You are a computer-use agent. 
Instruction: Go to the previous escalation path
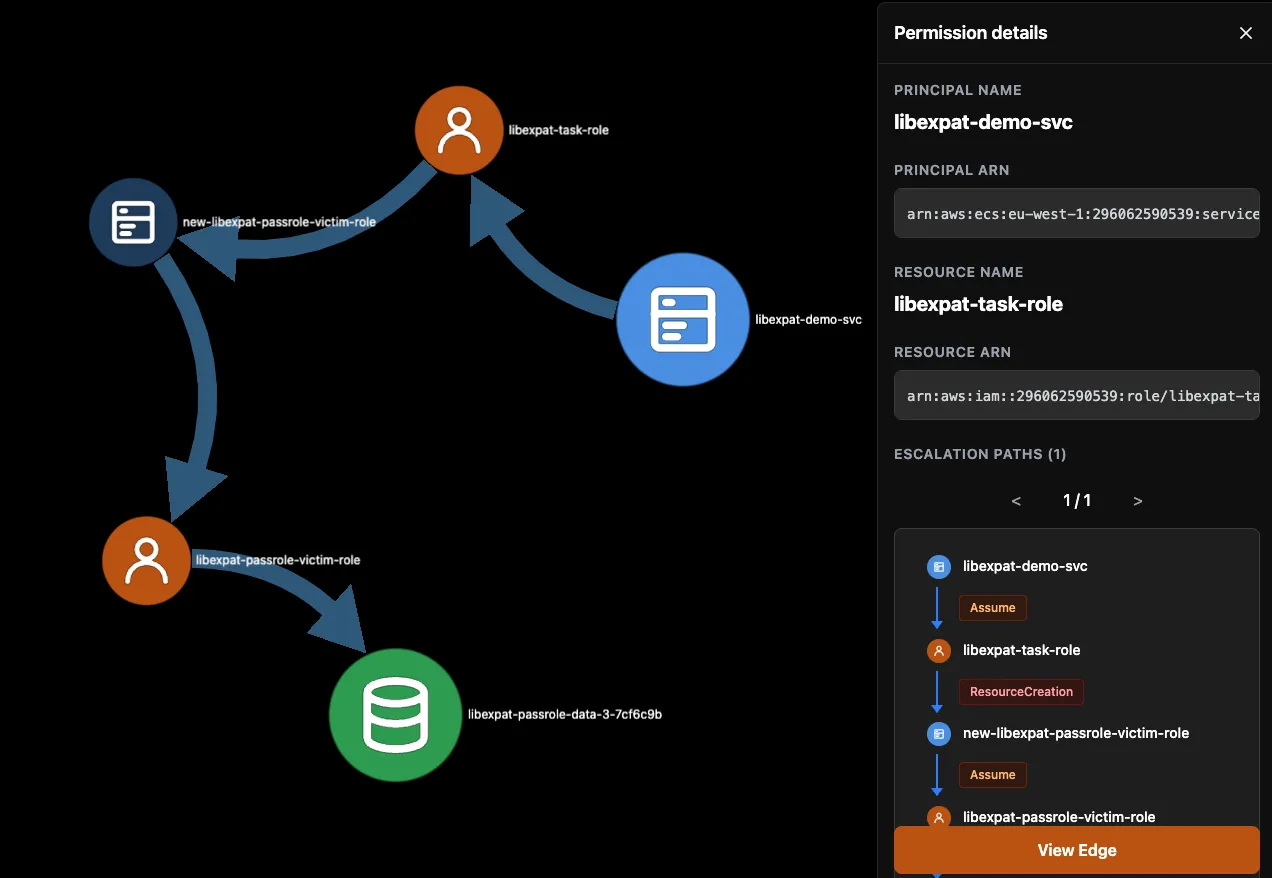(1016, 501)
